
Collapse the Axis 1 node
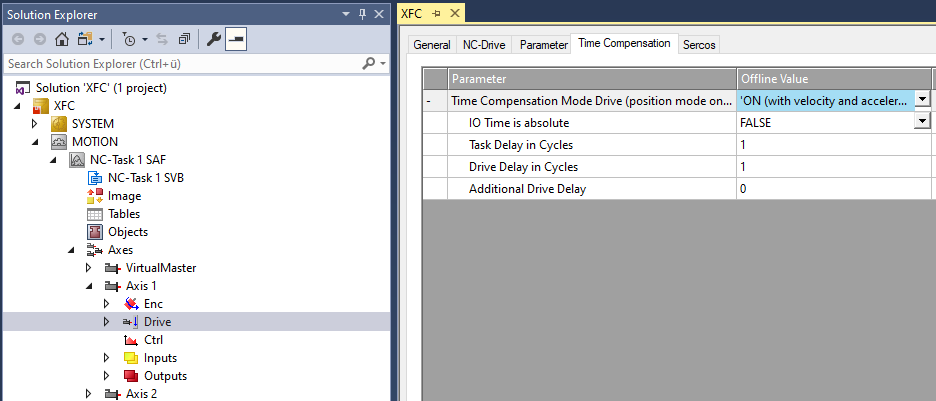(88, 286)
